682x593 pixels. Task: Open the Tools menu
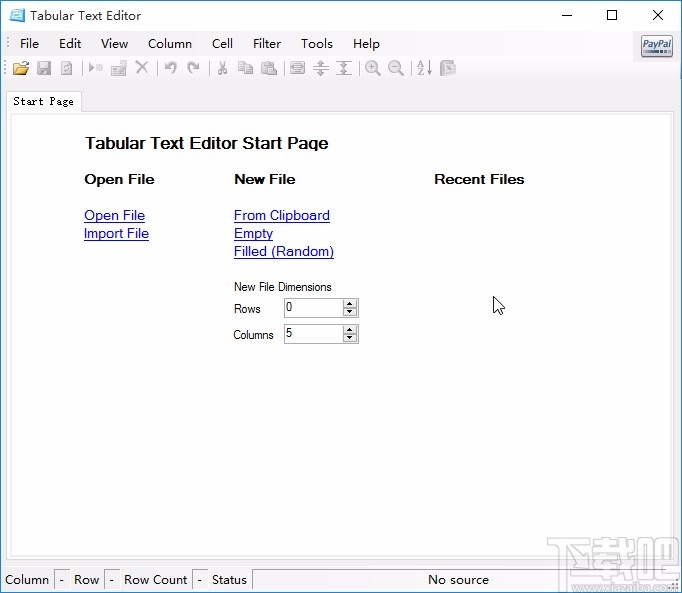(317, 44)
